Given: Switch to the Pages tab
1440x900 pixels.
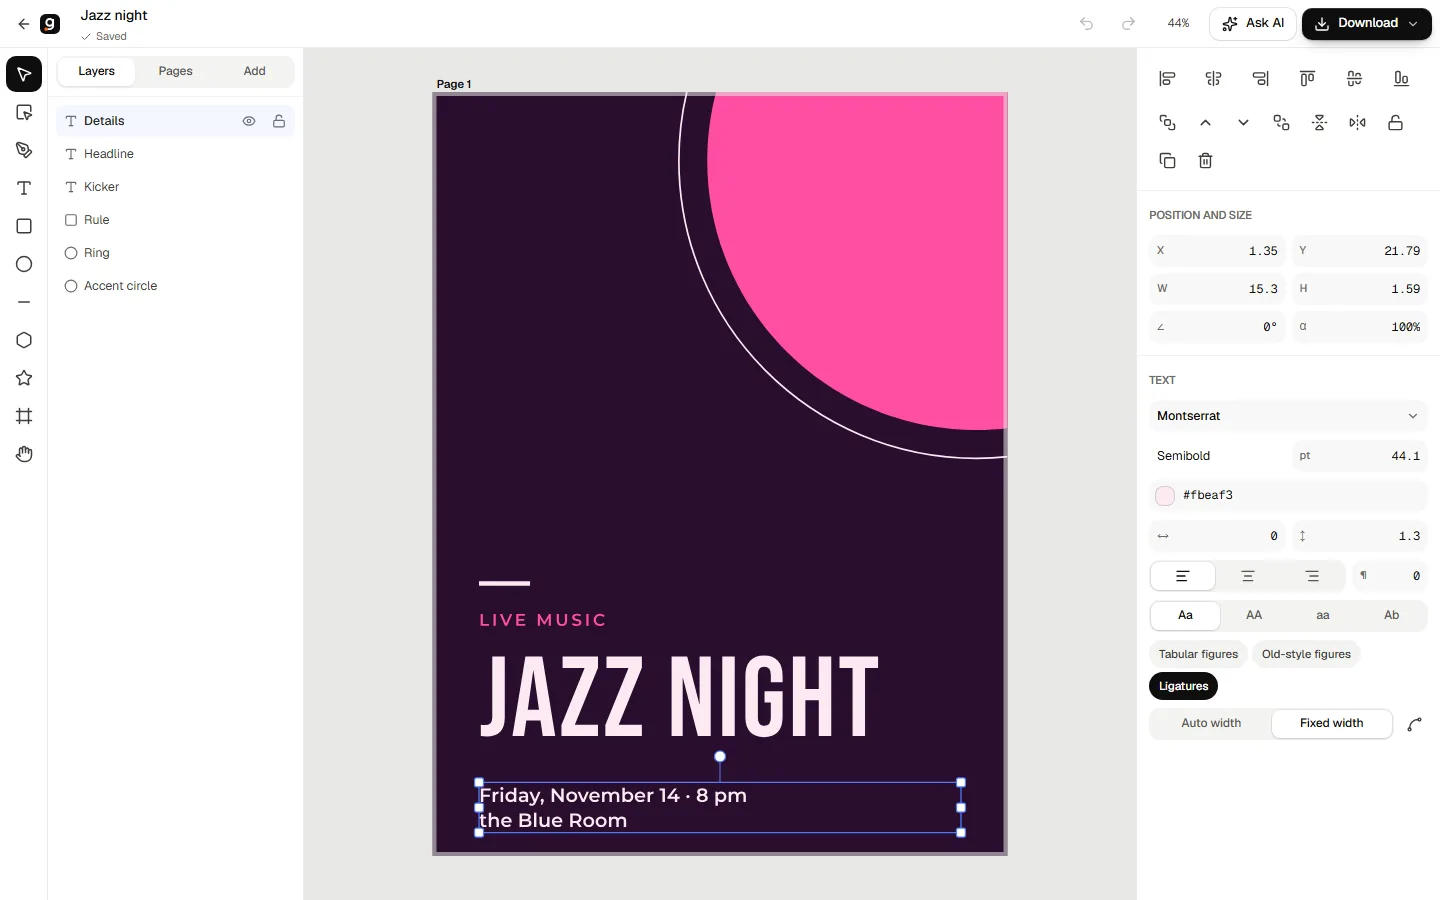Looking at the screenshot, I should (x=175, y=71).
